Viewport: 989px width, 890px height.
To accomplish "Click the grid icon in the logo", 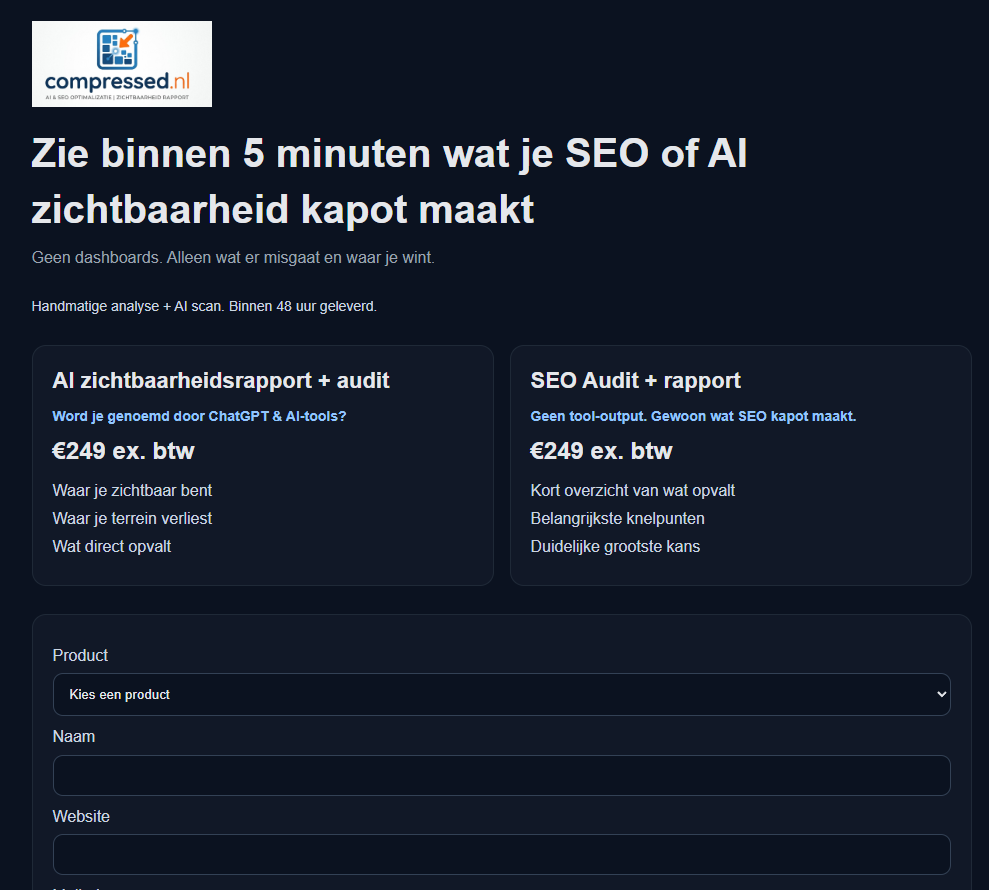I will [117, 49].
